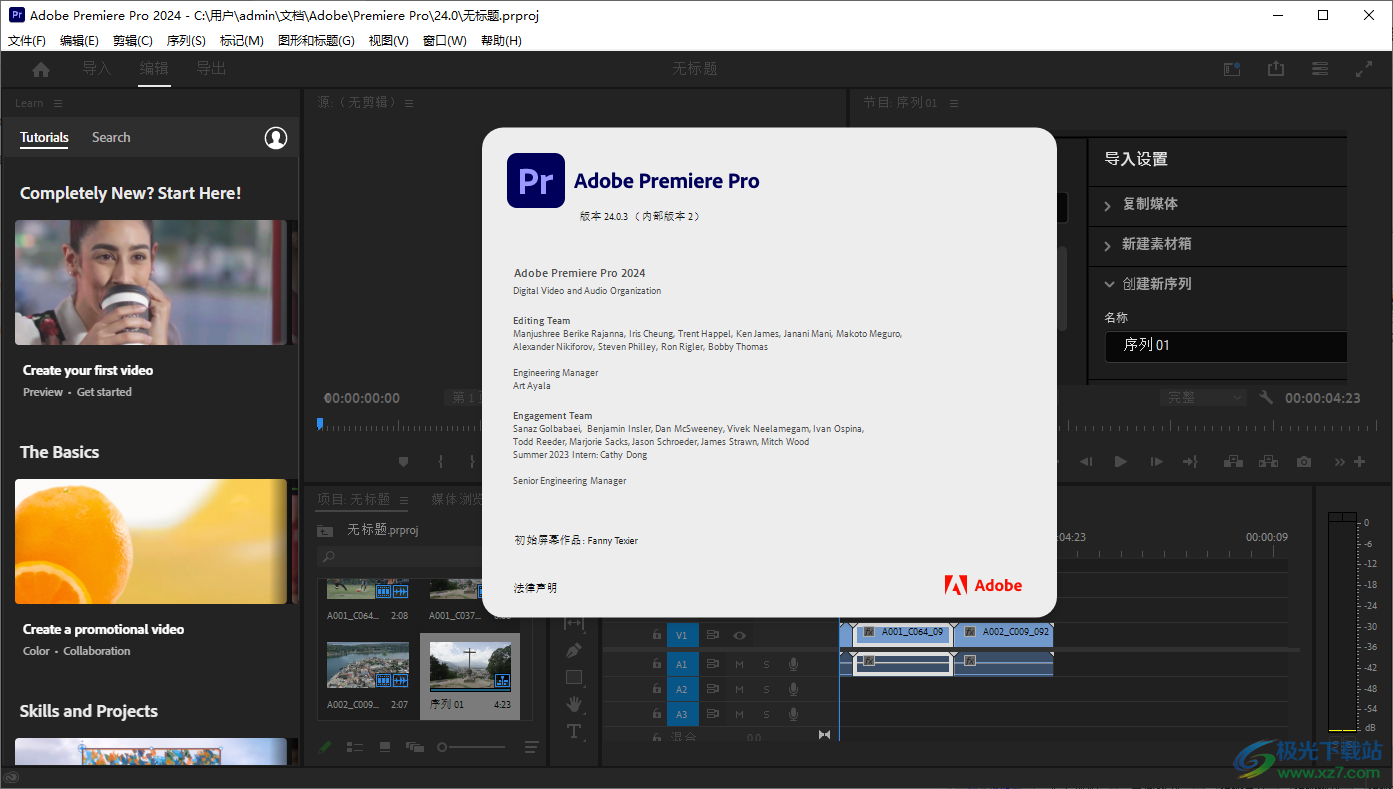The width and height of the screenshot is (1393, 789).
Task: Open the 帮助(H) menu
Action: point(501,41)
